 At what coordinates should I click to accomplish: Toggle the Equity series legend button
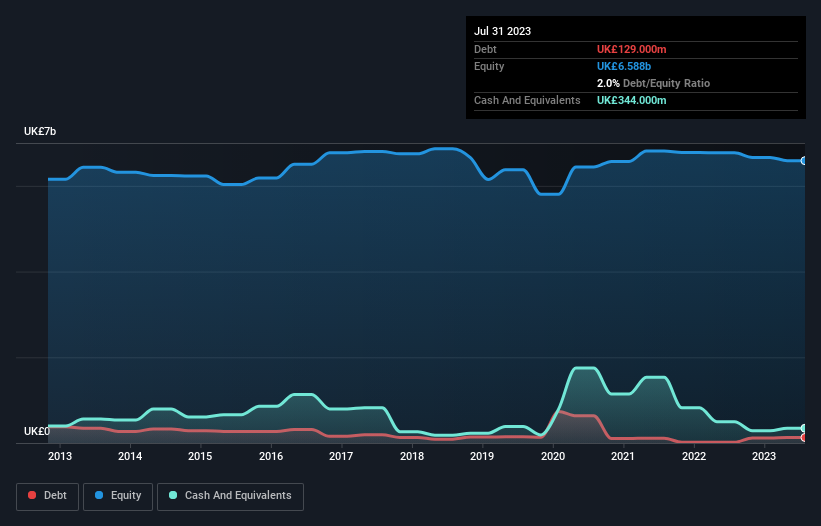click(118, 496)
